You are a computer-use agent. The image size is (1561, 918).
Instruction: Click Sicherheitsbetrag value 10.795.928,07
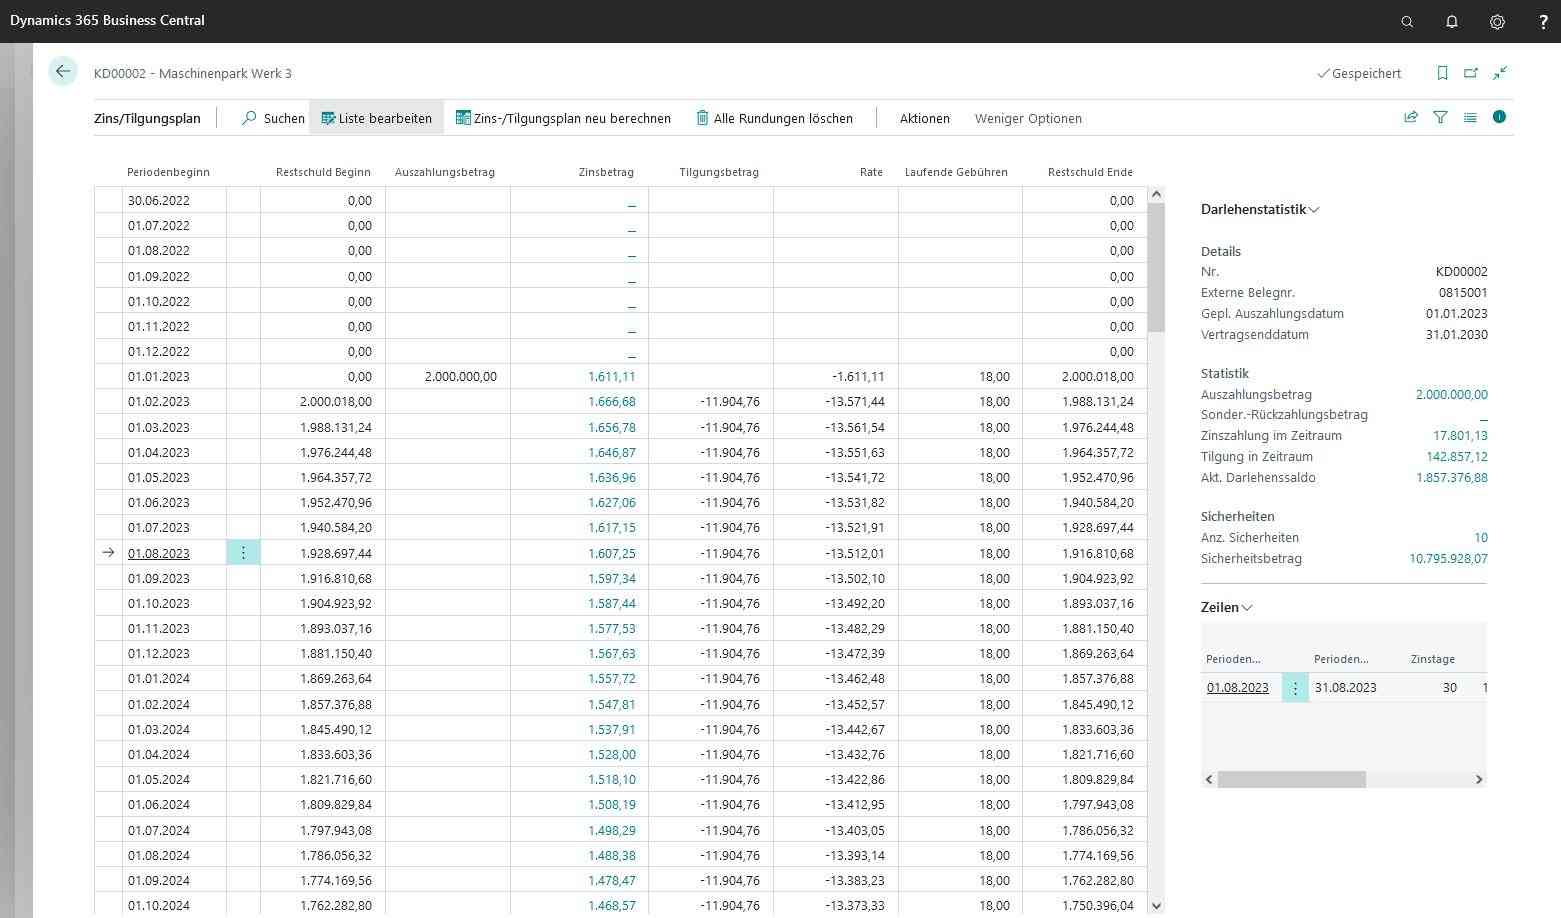1448,559
